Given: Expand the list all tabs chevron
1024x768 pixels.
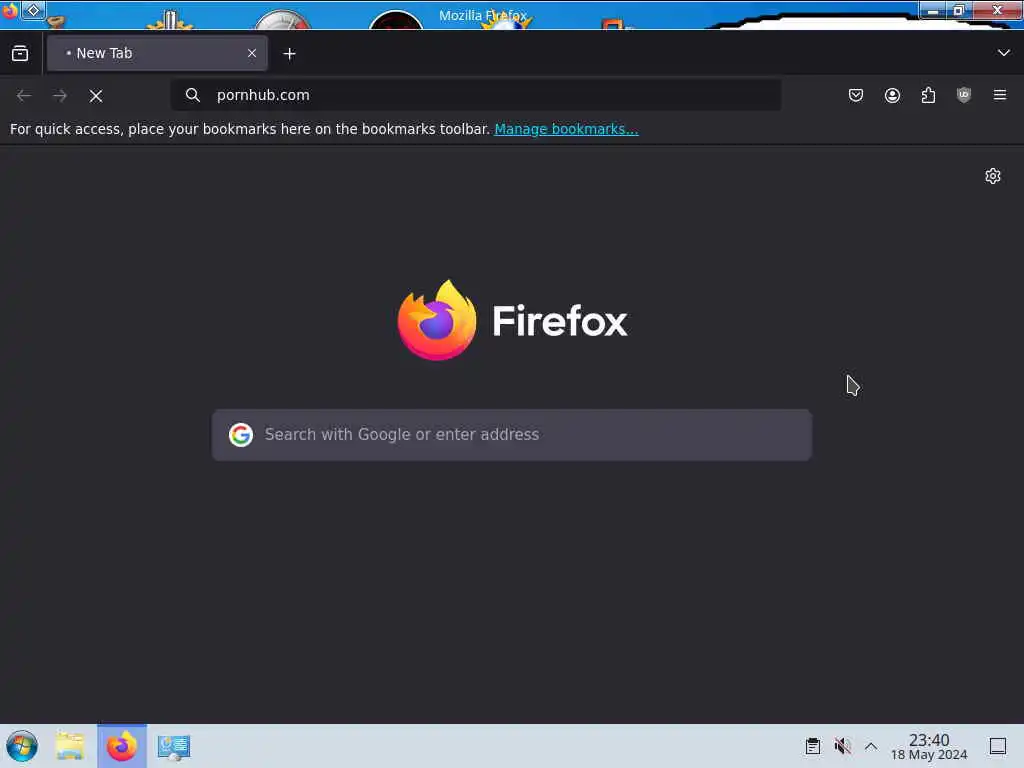Looking at the screenshot, I should tap(1003, 53).
